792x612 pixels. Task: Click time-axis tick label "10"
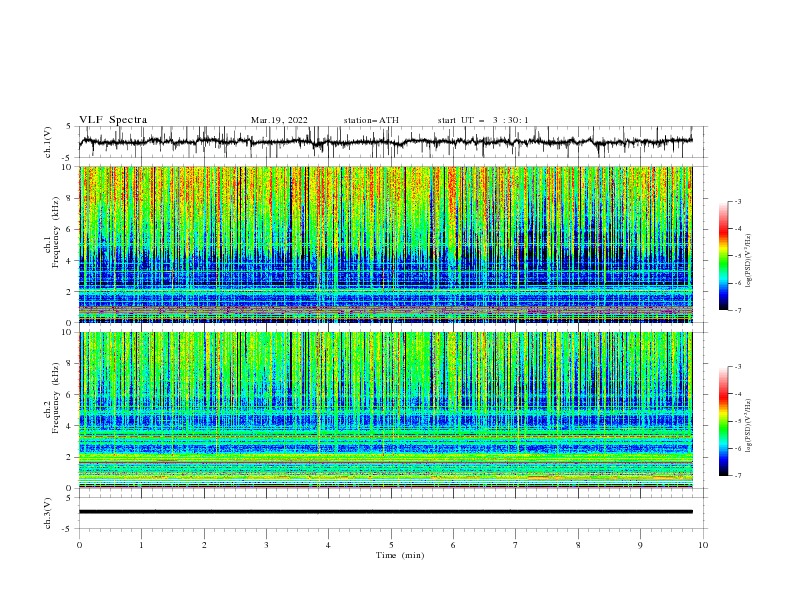703,545
